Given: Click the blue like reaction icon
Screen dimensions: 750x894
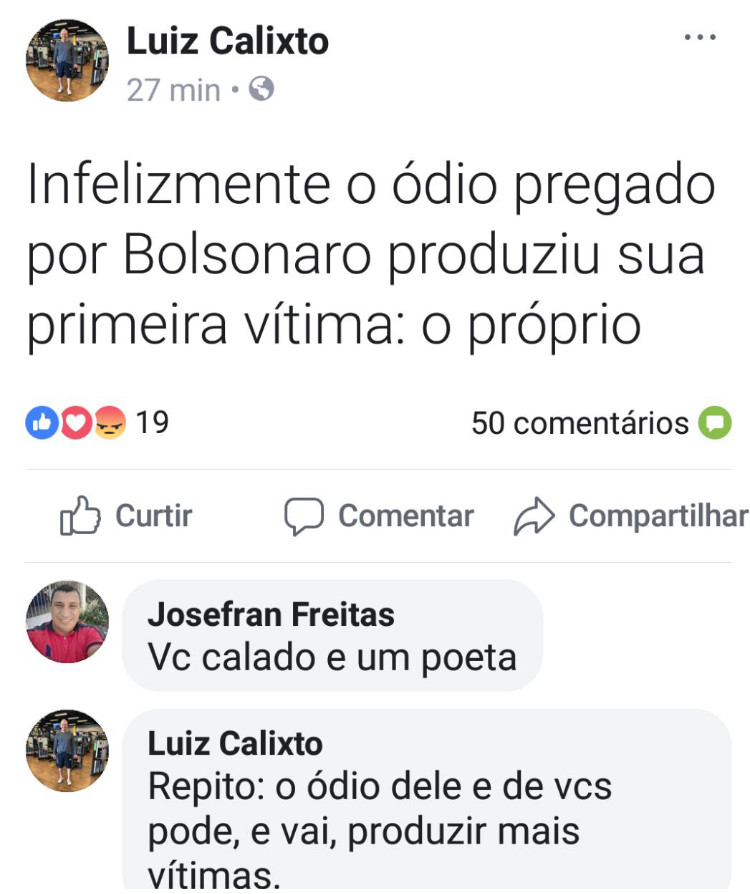Looking at the screenshot, I should click(x=42, y=422).
